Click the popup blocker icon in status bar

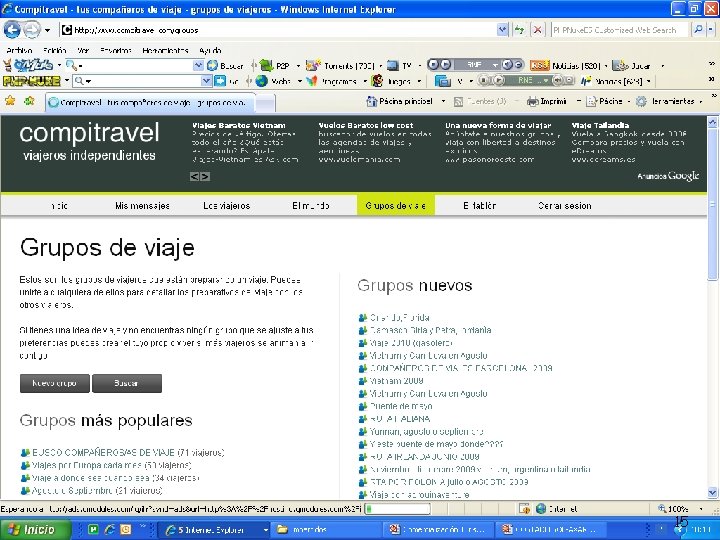click(524, 508)
